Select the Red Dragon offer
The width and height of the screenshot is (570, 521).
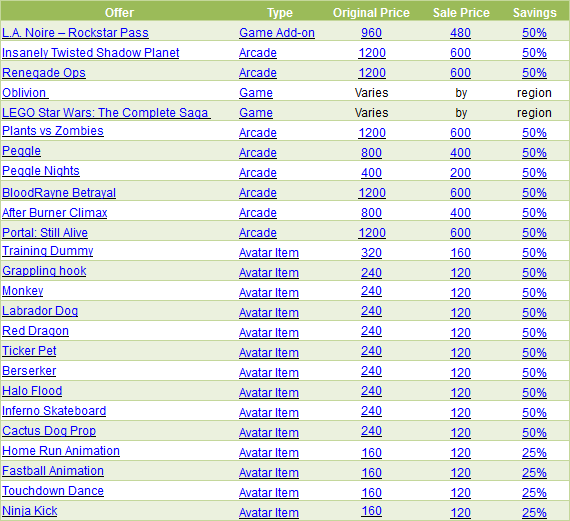click(35, 331)
